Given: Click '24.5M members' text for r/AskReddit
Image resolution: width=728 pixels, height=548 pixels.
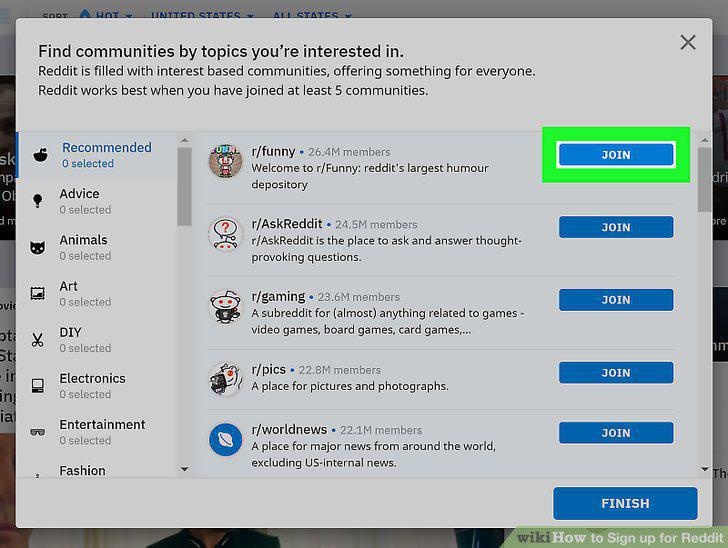Looking at the screenshot, I should pos(376,224).
